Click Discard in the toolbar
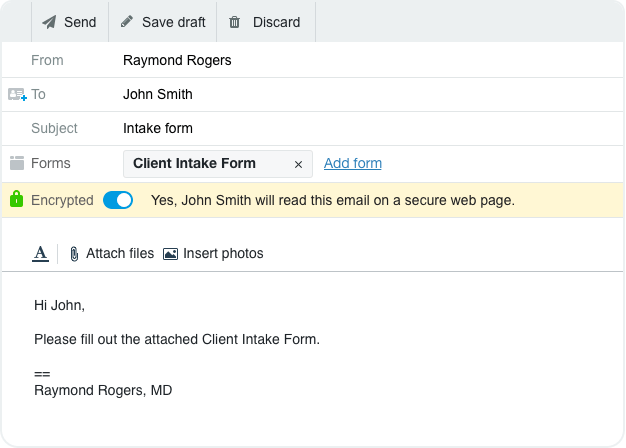This screenshot has height=448, width=626. (x=276, y=22)
